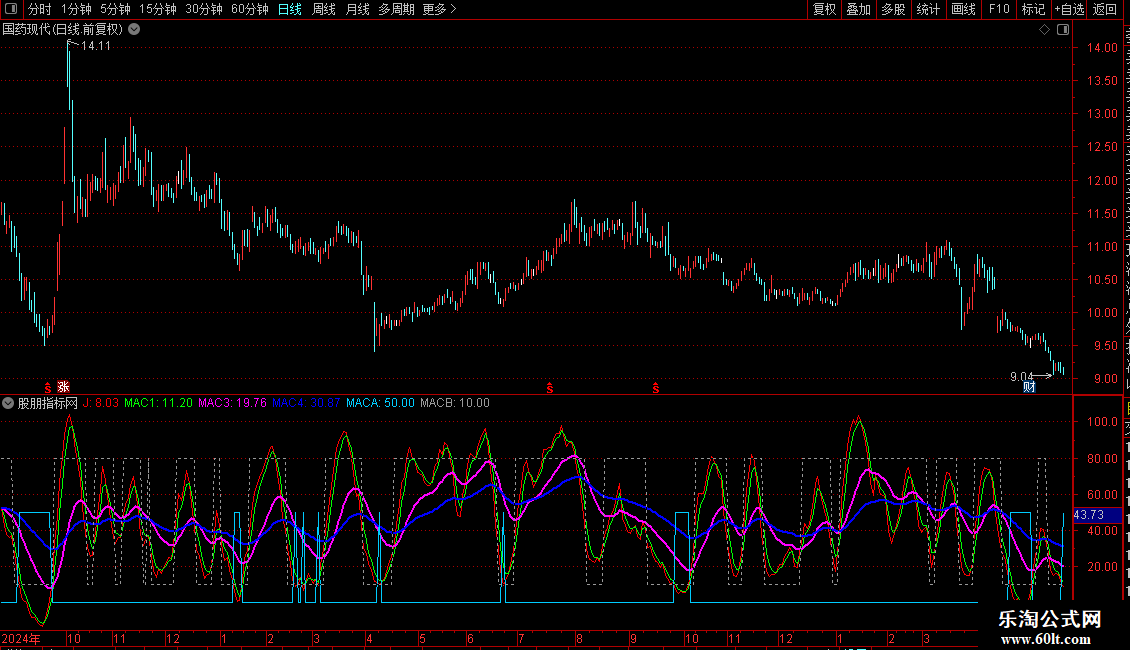Screen dimensions: 1130x650
Task: Click the MAC3: 19.76 indicator value
Action: [233, 403]
